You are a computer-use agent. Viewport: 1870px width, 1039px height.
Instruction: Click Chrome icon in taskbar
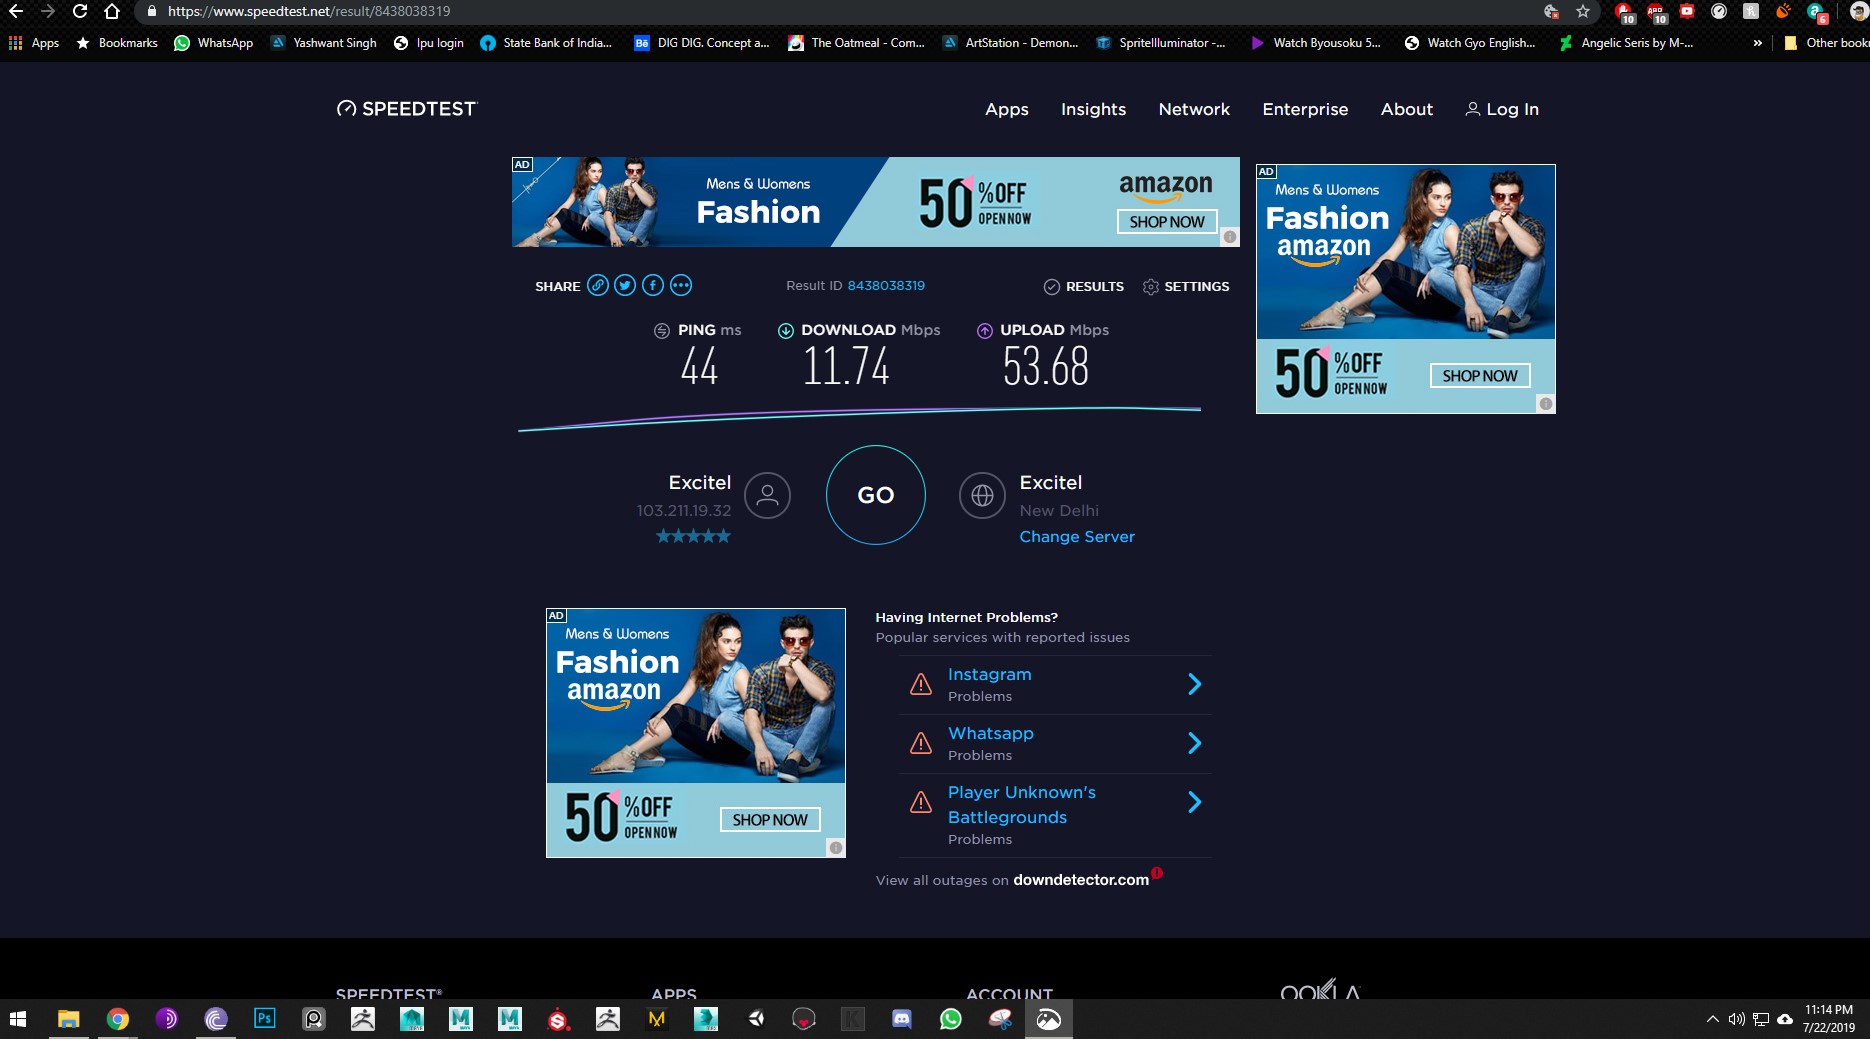[118, 1019]
